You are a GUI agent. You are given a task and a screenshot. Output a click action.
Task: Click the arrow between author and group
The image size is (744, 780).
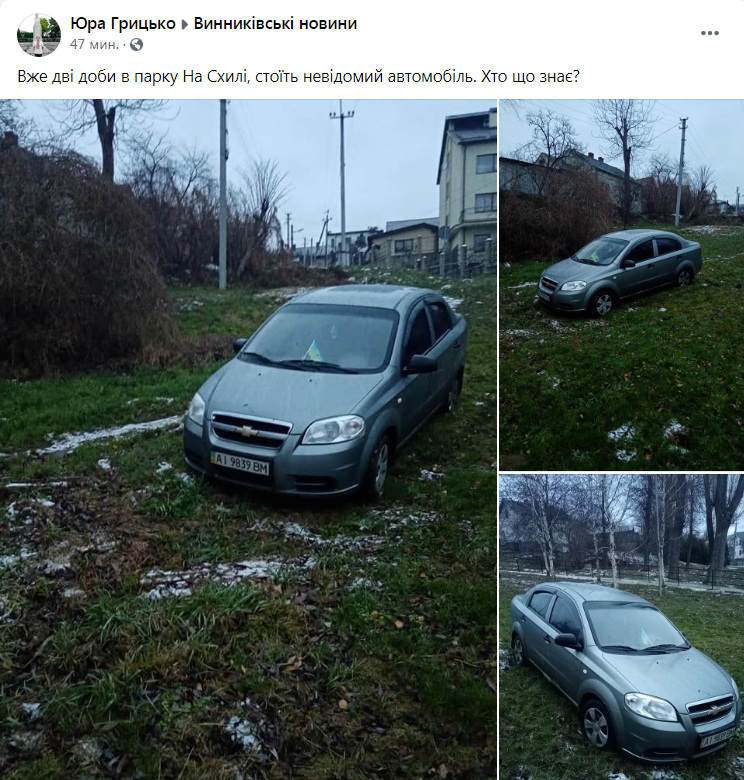(x=185, y=24)
